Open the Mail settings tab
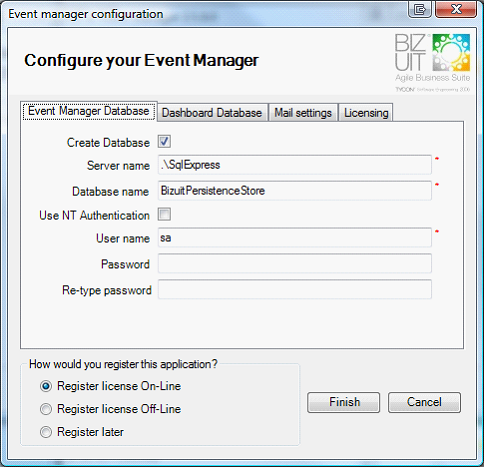Screen dimensions: 485x468 (303, 113)
